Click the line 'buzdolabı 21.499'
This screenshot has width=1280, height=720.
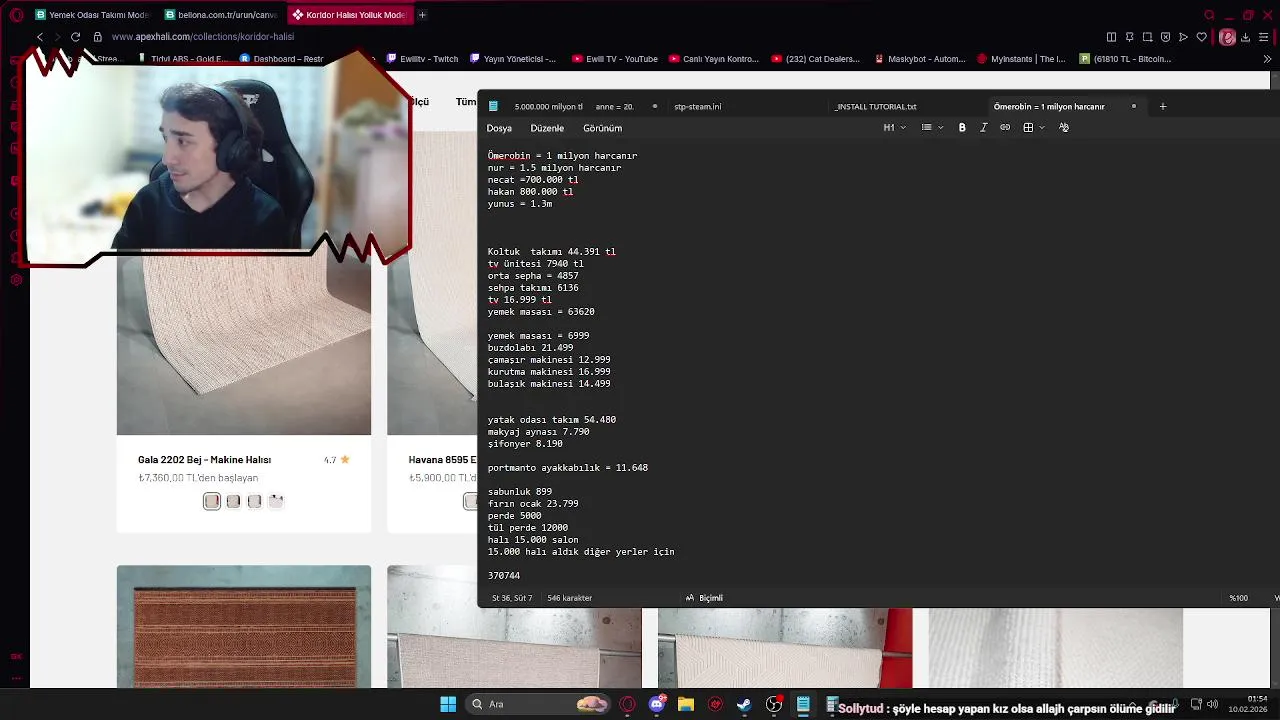pyautogui.click(x=531, y=348)
